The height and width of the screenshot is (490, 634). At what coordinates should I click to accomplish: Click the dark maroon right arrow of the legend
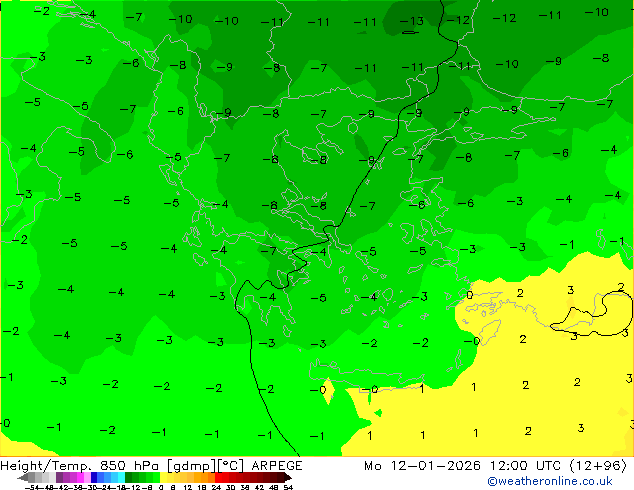pyautogui.click(x=288, y=478)
